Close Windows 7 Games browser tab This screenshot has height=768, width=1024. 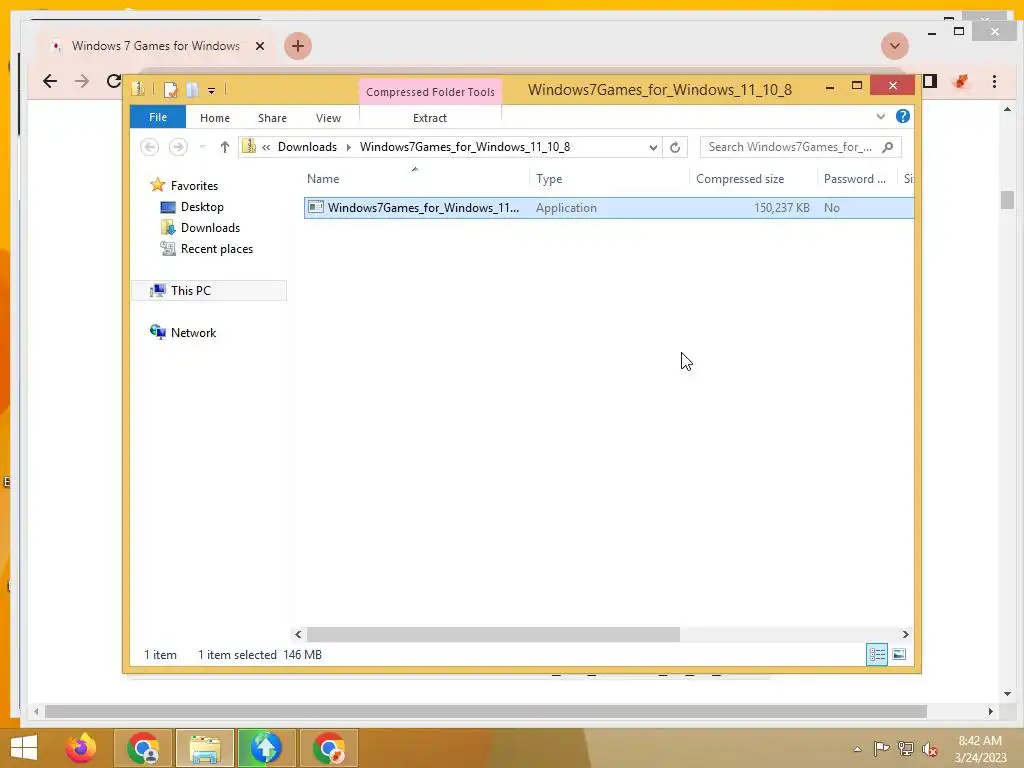pos(260,46)
